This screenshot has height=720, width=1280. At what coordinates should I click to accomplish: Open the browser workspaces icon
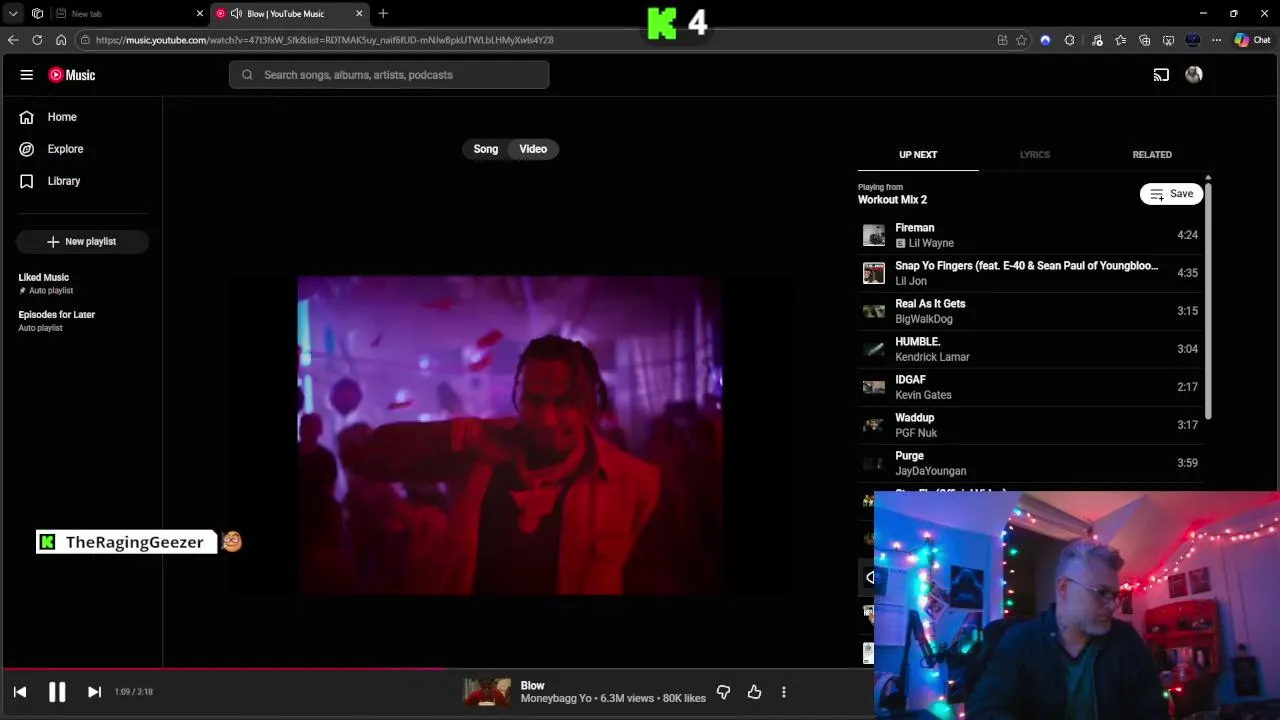[x=37, y=14]
